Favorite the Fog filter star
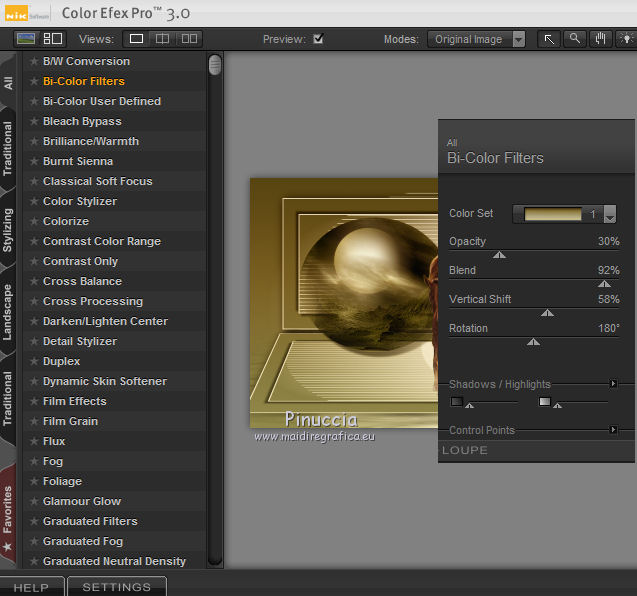Image resolution: width=637 pixels, height=596 pixels. (x=34, y=461)
